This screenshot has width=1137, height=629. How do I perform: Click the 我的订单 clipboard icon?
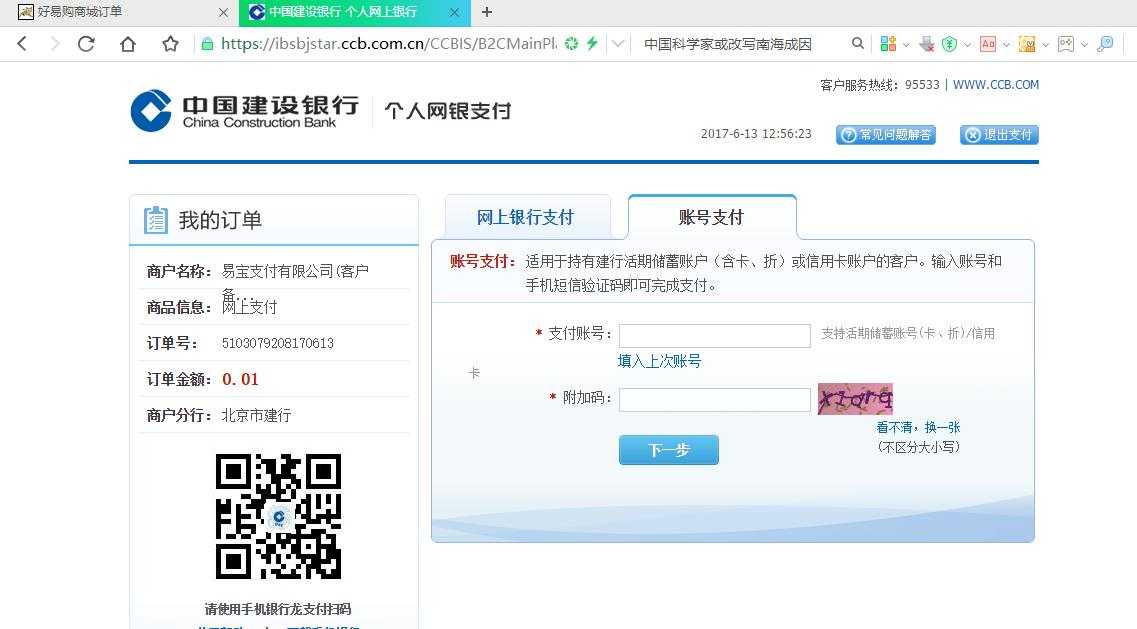click(x=156, y=220)
